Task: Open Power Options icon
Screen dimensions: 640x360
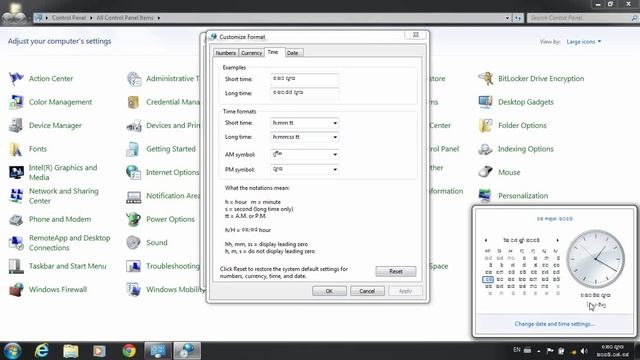Action: 134,219
